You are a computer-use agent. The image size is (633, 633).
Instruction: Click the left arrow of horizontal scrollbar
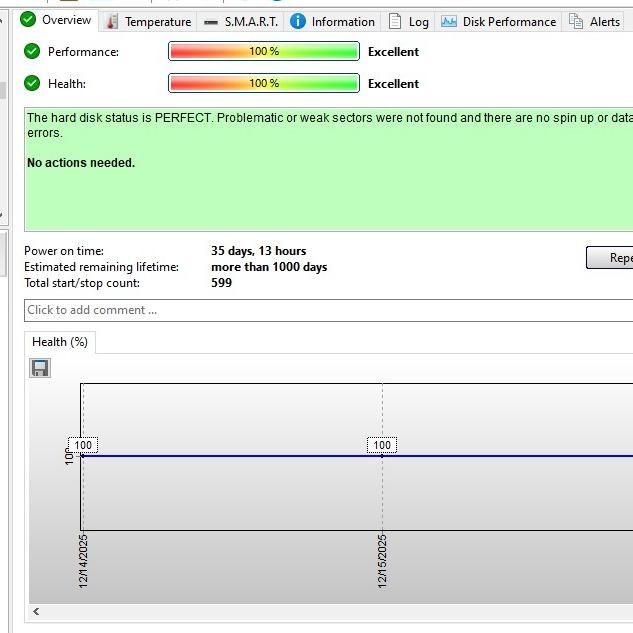point(37,611)
